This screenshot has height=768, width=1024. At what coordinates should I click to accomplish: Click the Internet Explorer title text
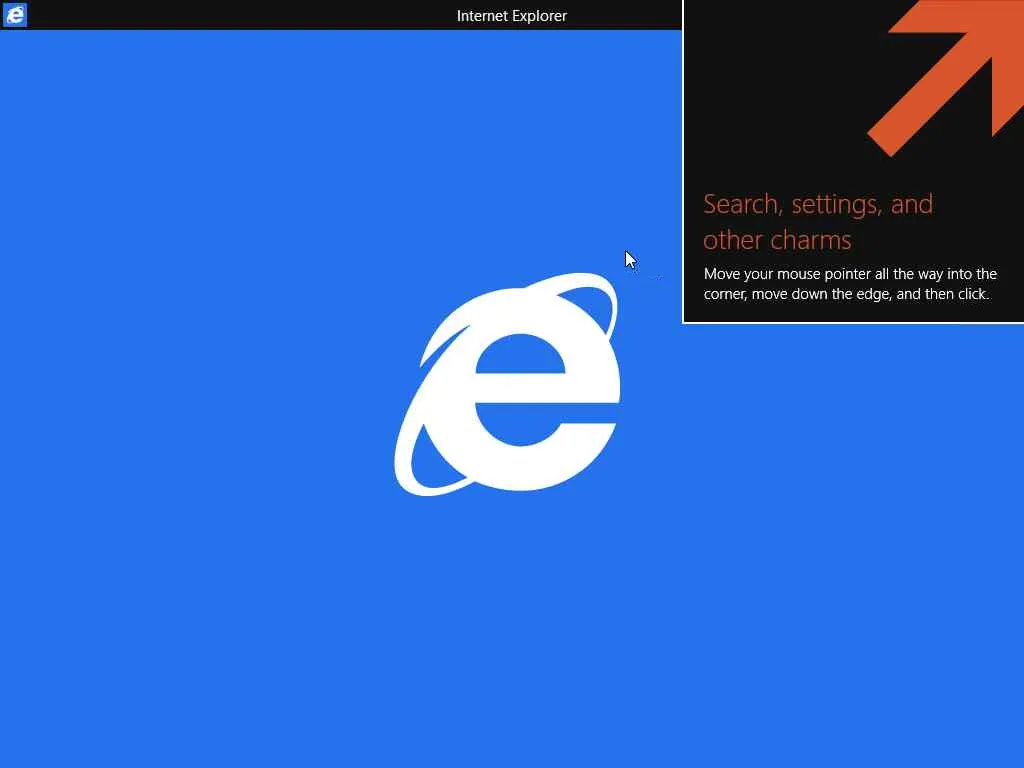[x=511, y=16]
